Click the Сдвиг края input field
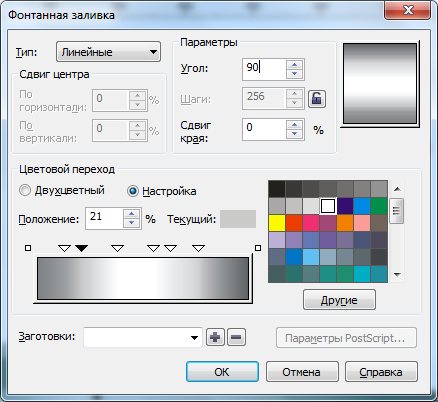The width and height of the screenshot is (438, 402). pyautogui.click(x=264, y=129)
